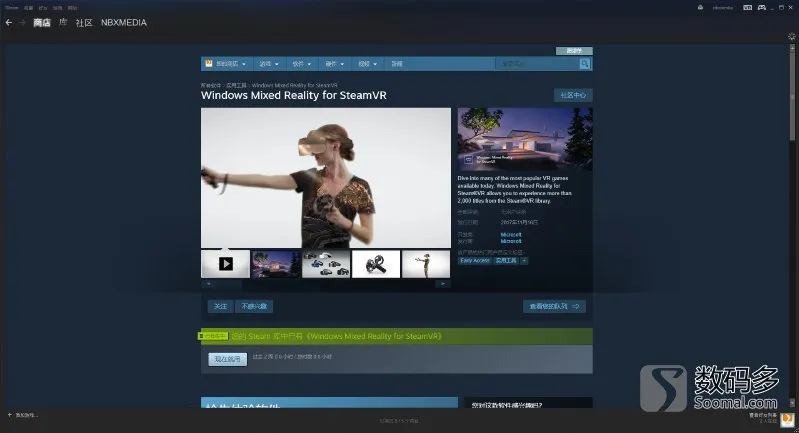The image size is (799, 433).
Task: Click the 现在就用 (Use now) button
Action: tap(227, 359)
